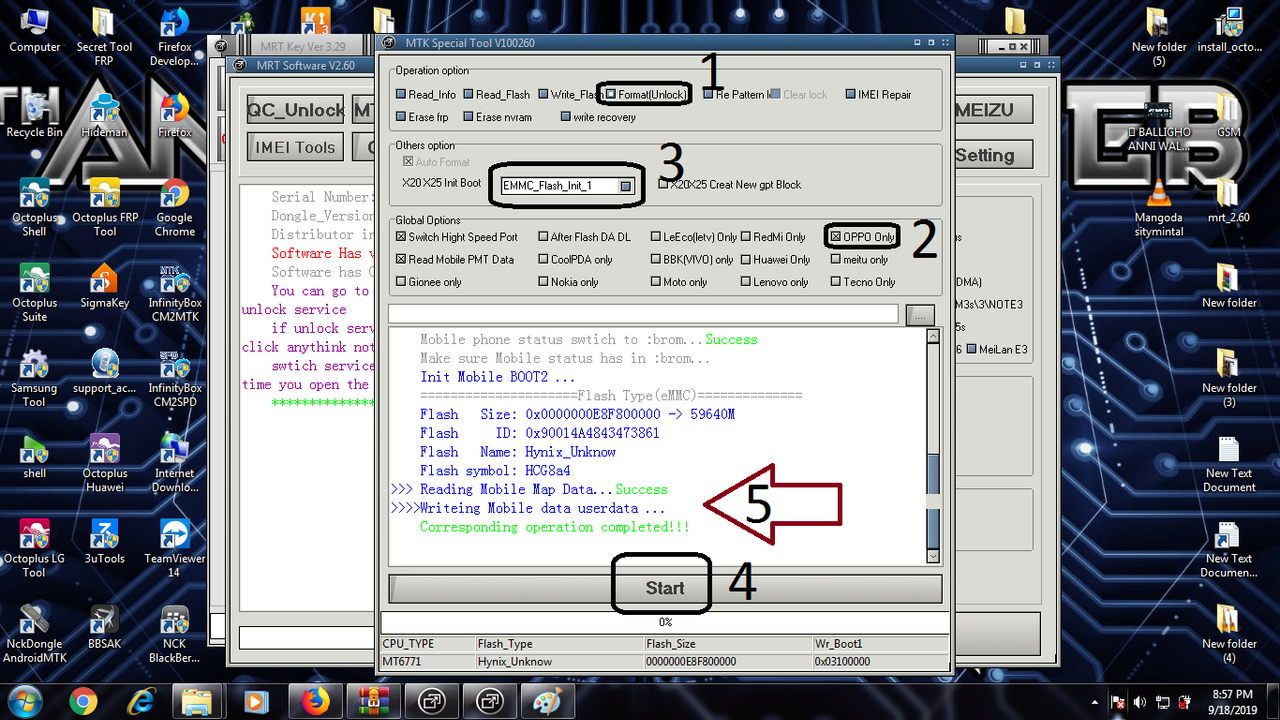The height and width of the screenshot is (720, 1280).
Task: Open IMEI Tools in MRT Software window
Action: [295, 147]
